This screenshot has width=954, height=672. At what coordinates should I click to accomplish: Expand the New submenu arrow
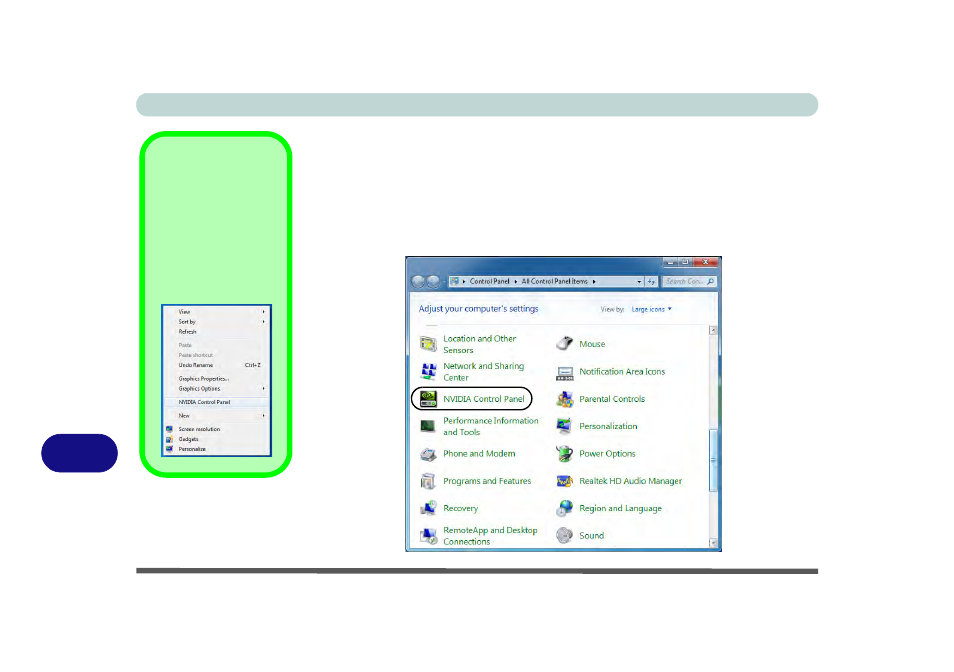tap(263, 416)
